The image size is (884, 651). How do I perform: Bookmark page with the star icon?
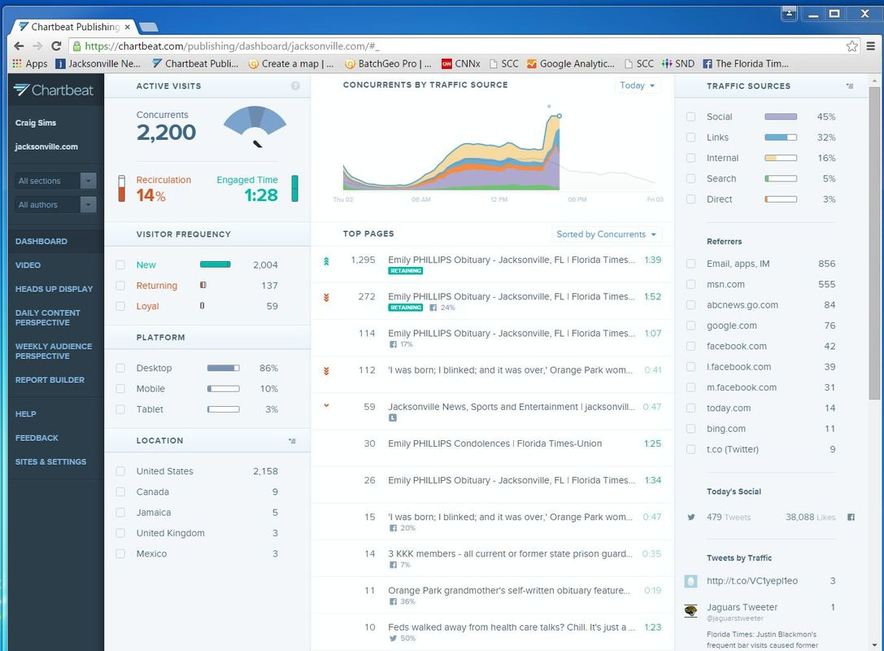pos(852,46)
